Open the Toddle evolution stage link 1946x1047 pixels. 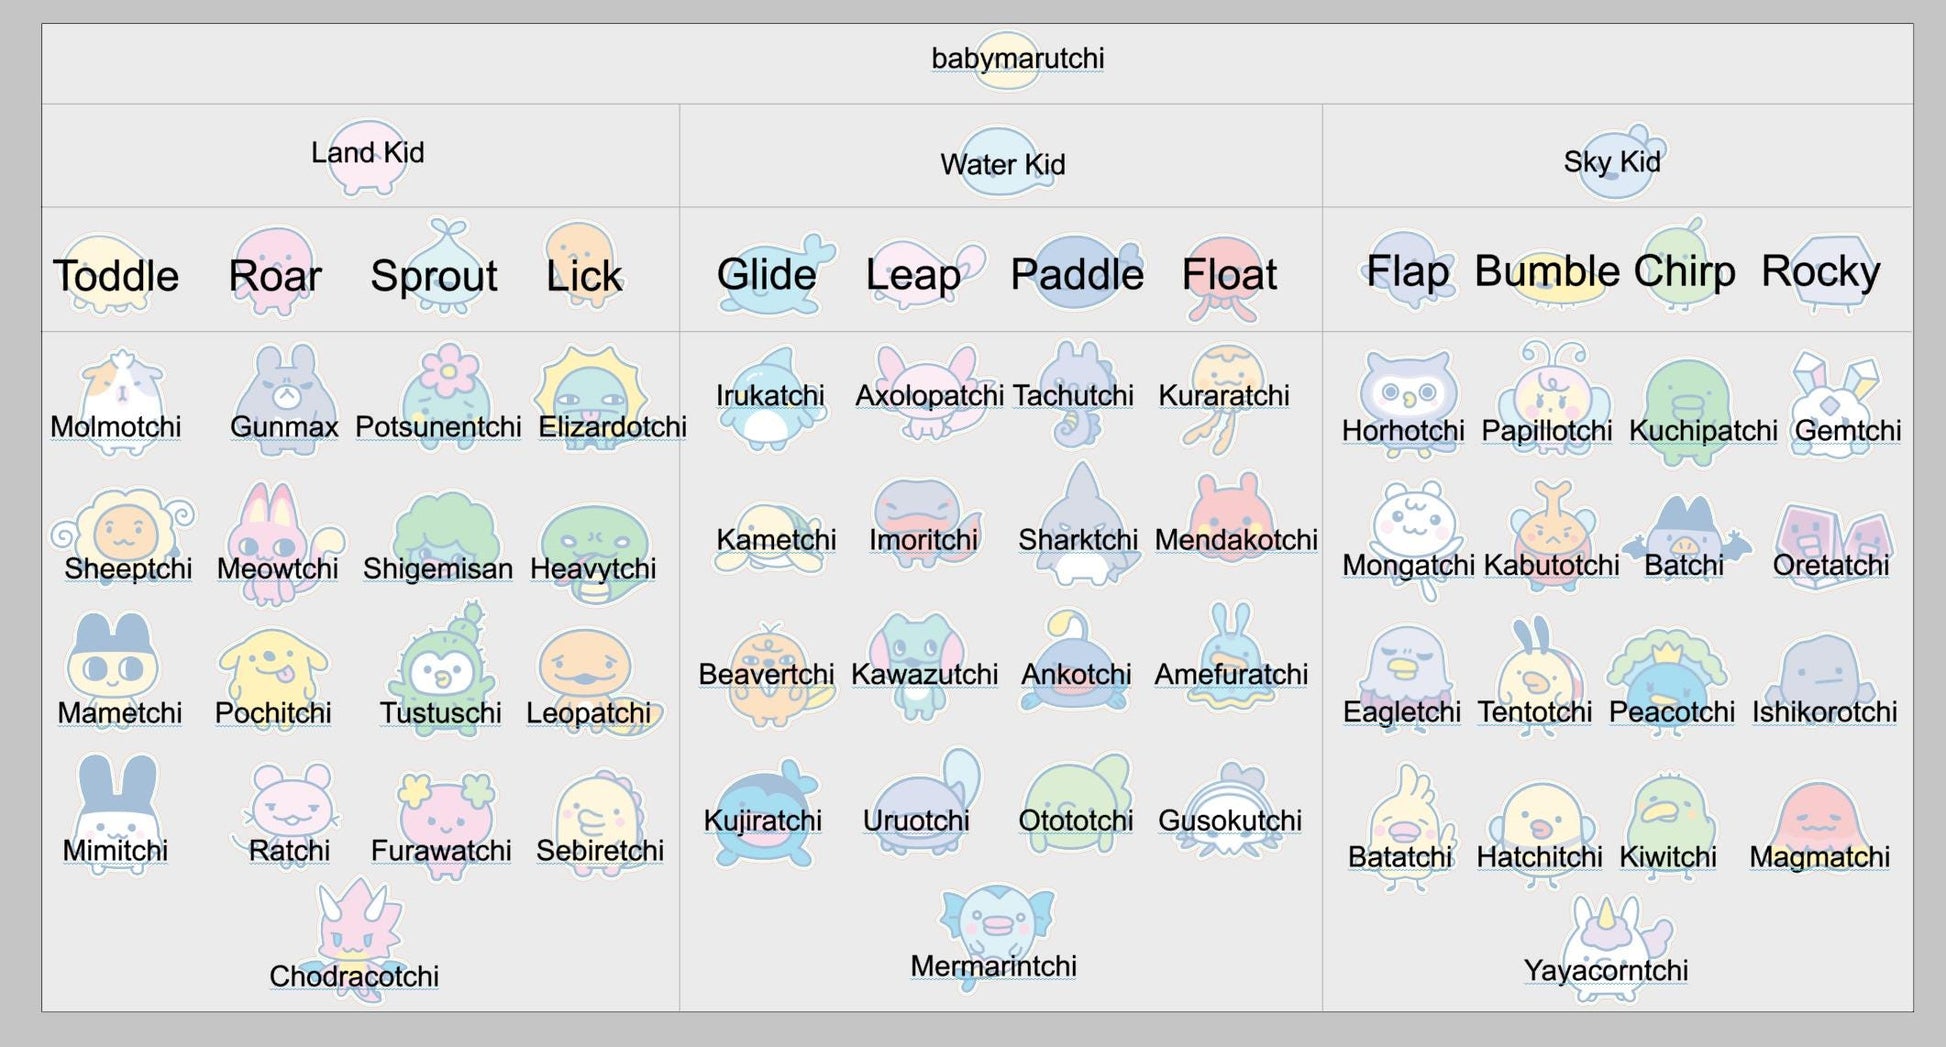click(x=115, y=276)
